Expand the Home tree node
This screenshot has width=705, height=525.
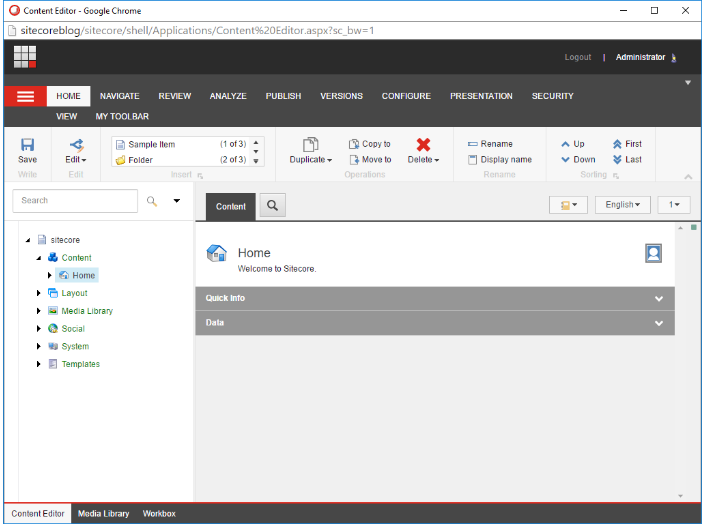(x=49, y=275)
